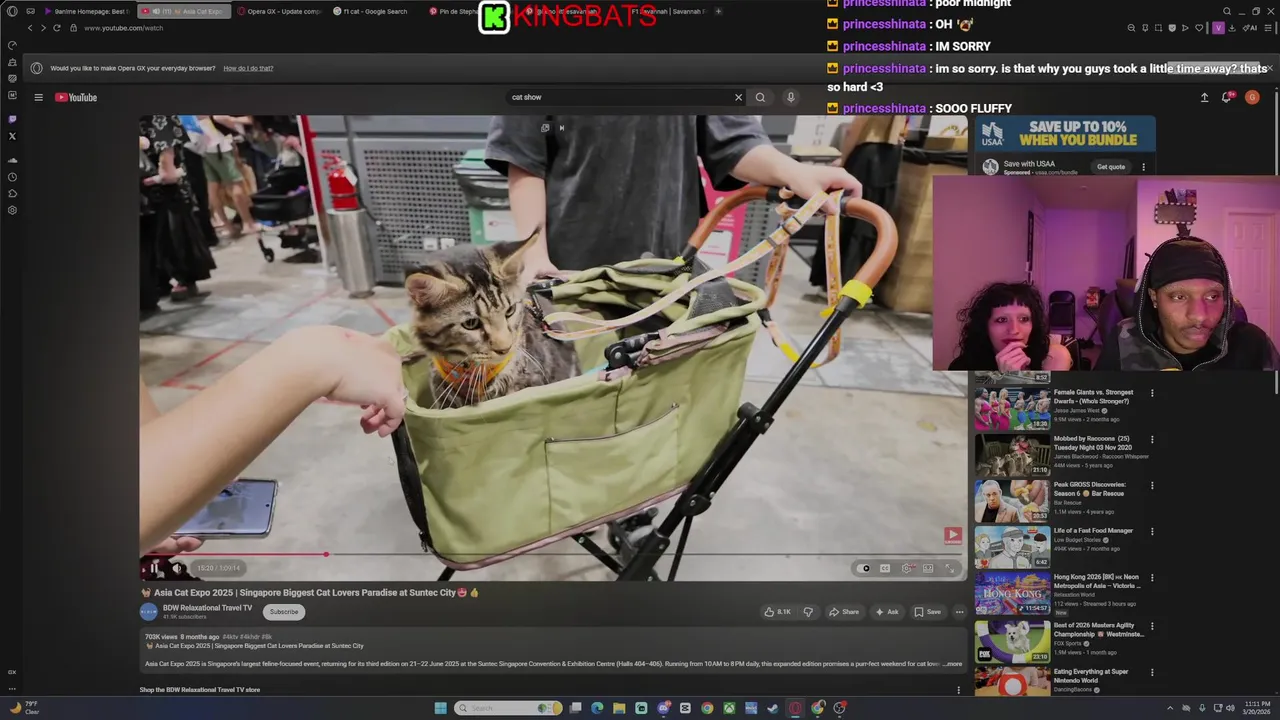Open the YouTube hamburger guide menu
The width and height of the screenshot is (1280, 720).
click(38, 97)
